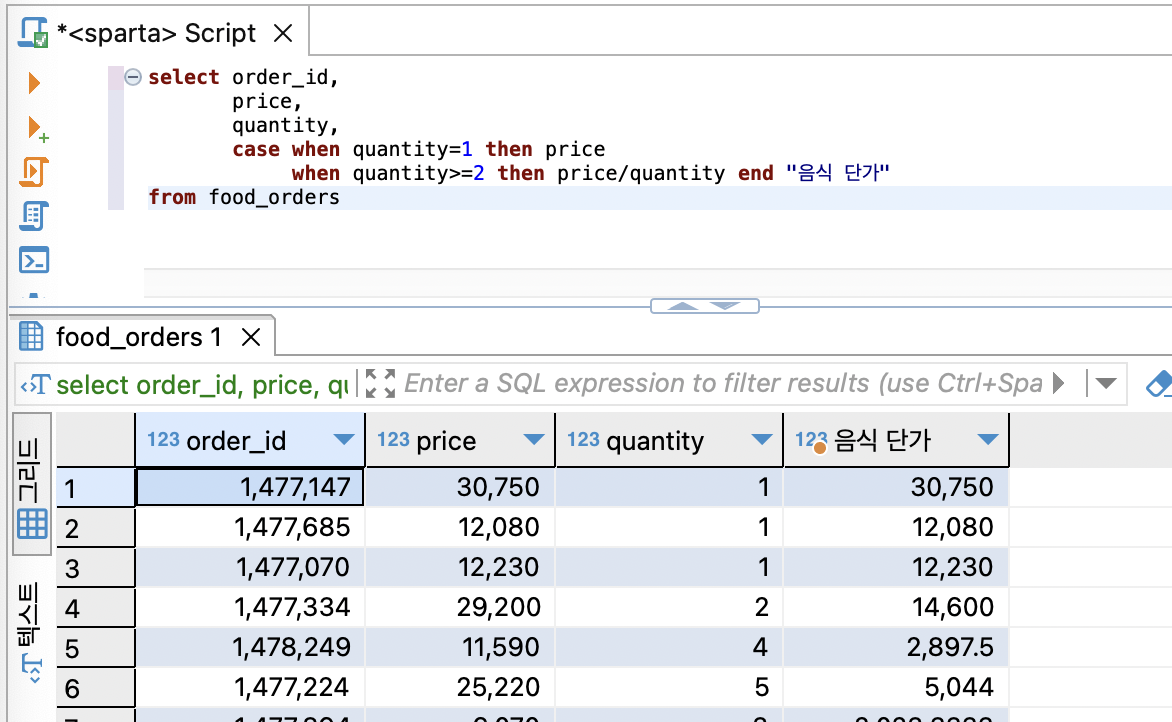Image resolution: width=1172 pixels, height=722 pixels.
Task: Run the SQL statement with the orange arrow
Action: [34, 82]
